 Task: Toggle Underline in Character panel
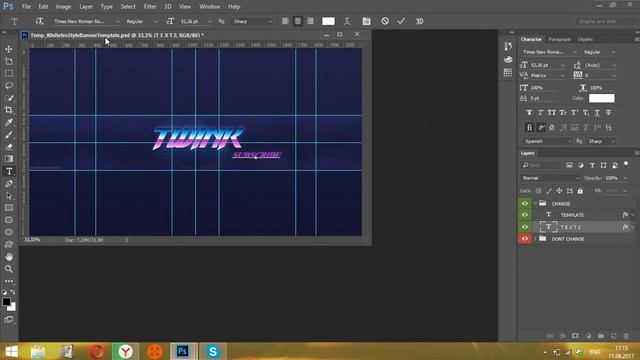[x=597, y=113]
